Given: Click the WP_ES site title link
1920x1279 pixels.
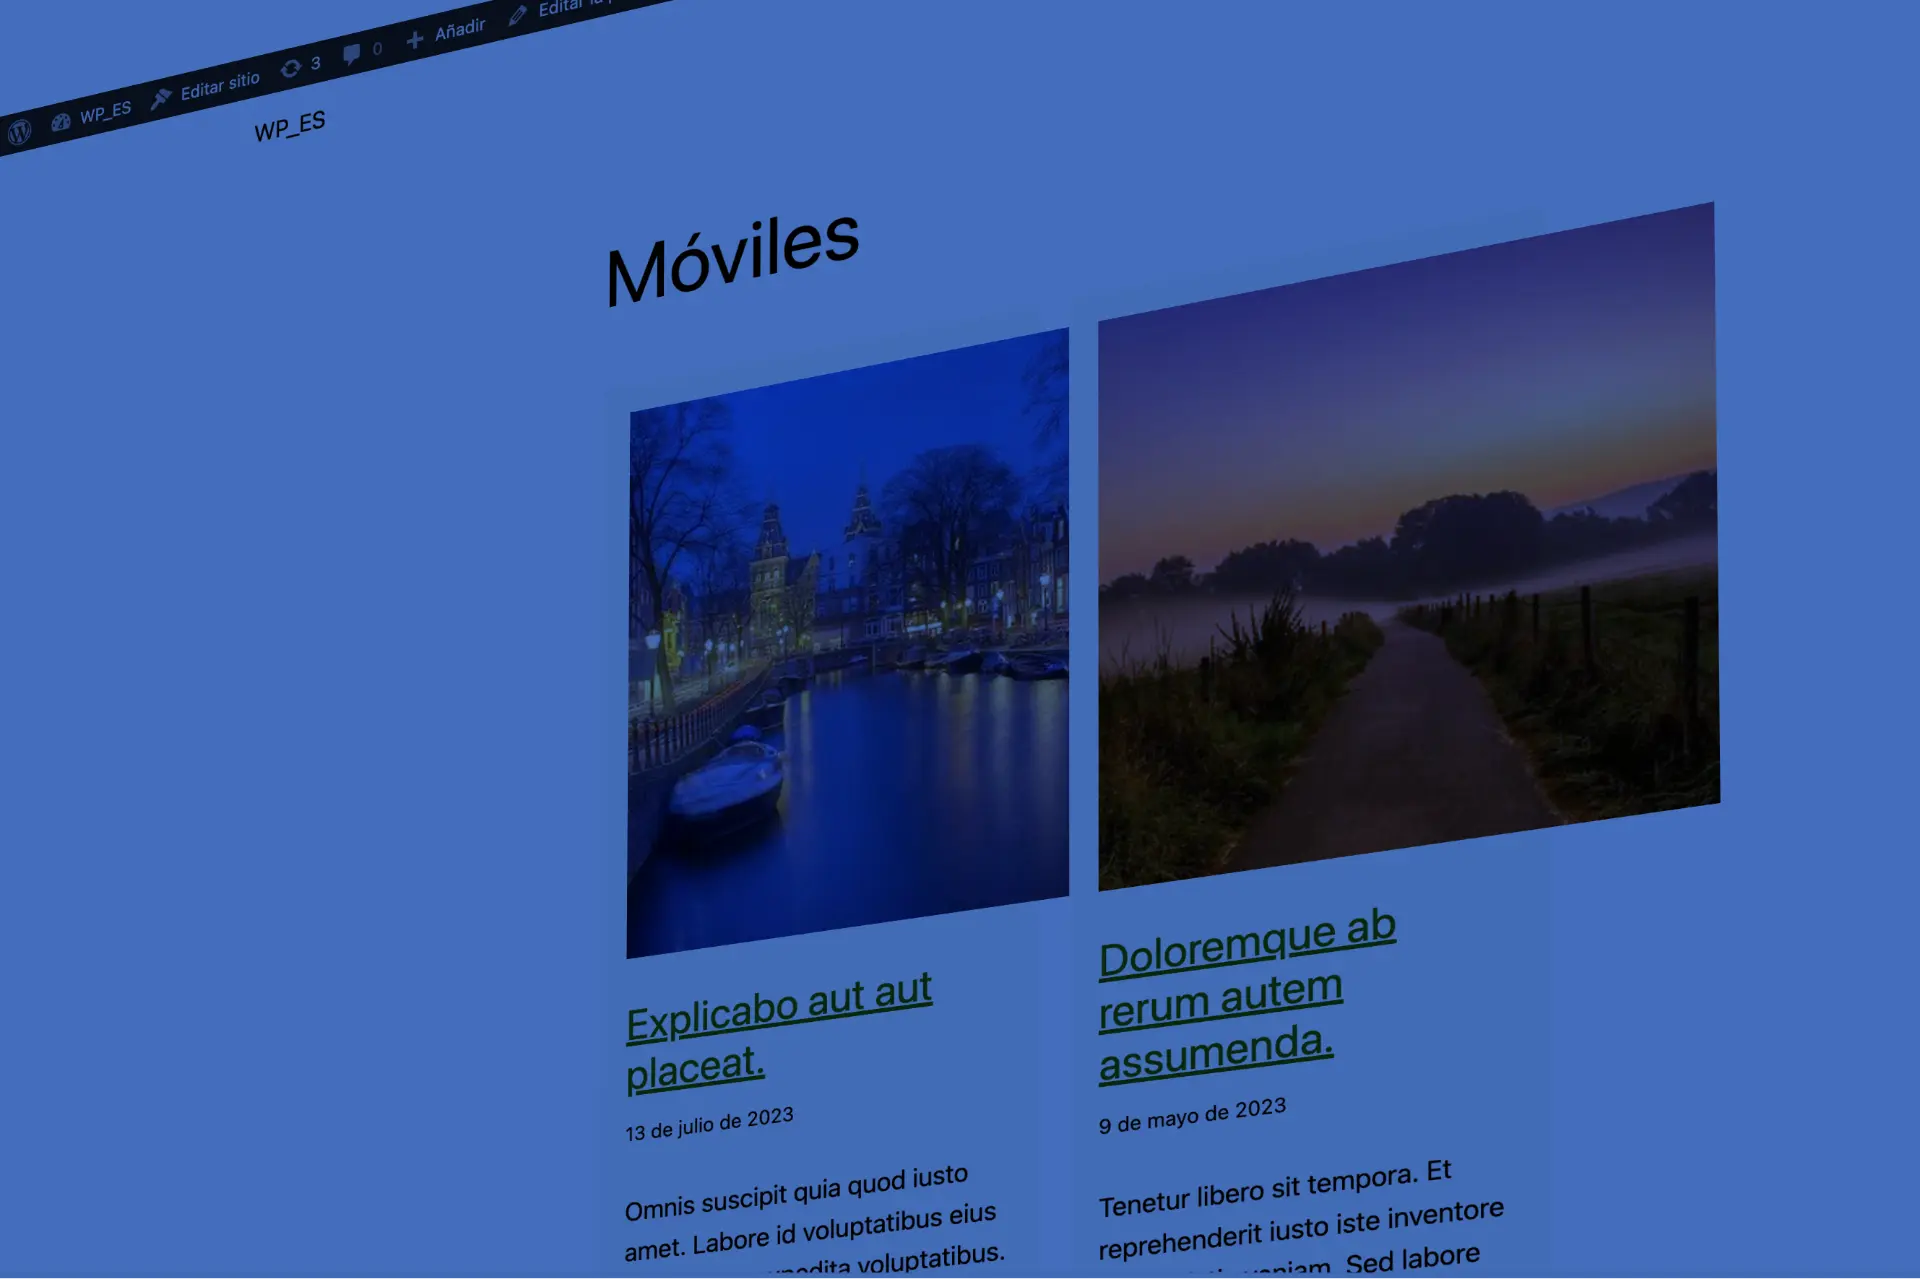Looking at the screenshot, I should coord(290,126).
